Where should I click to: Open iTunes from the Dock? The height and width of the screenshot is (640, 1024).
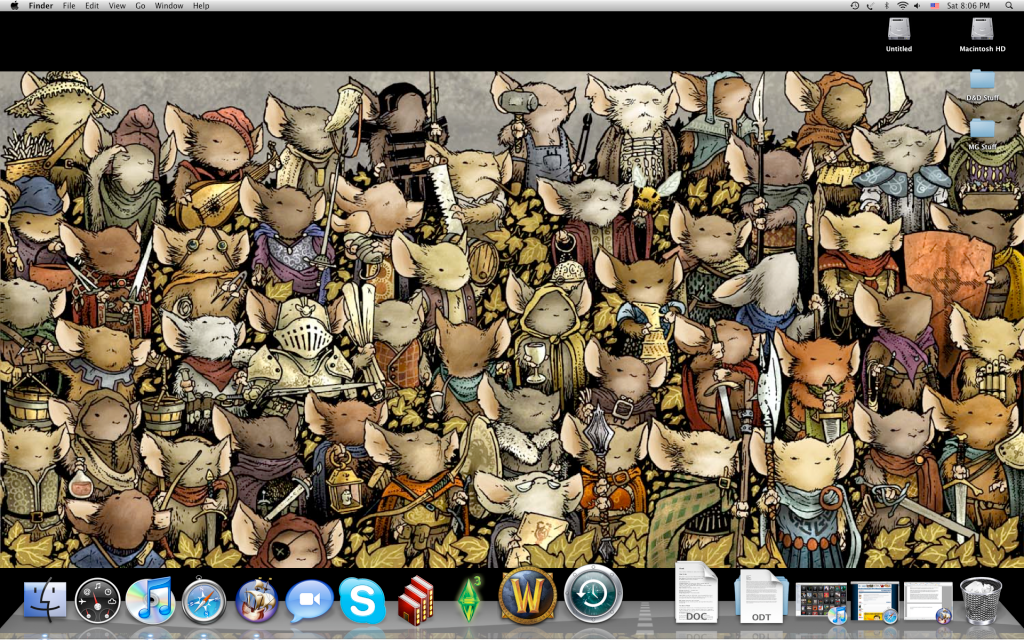coord(150,600)
